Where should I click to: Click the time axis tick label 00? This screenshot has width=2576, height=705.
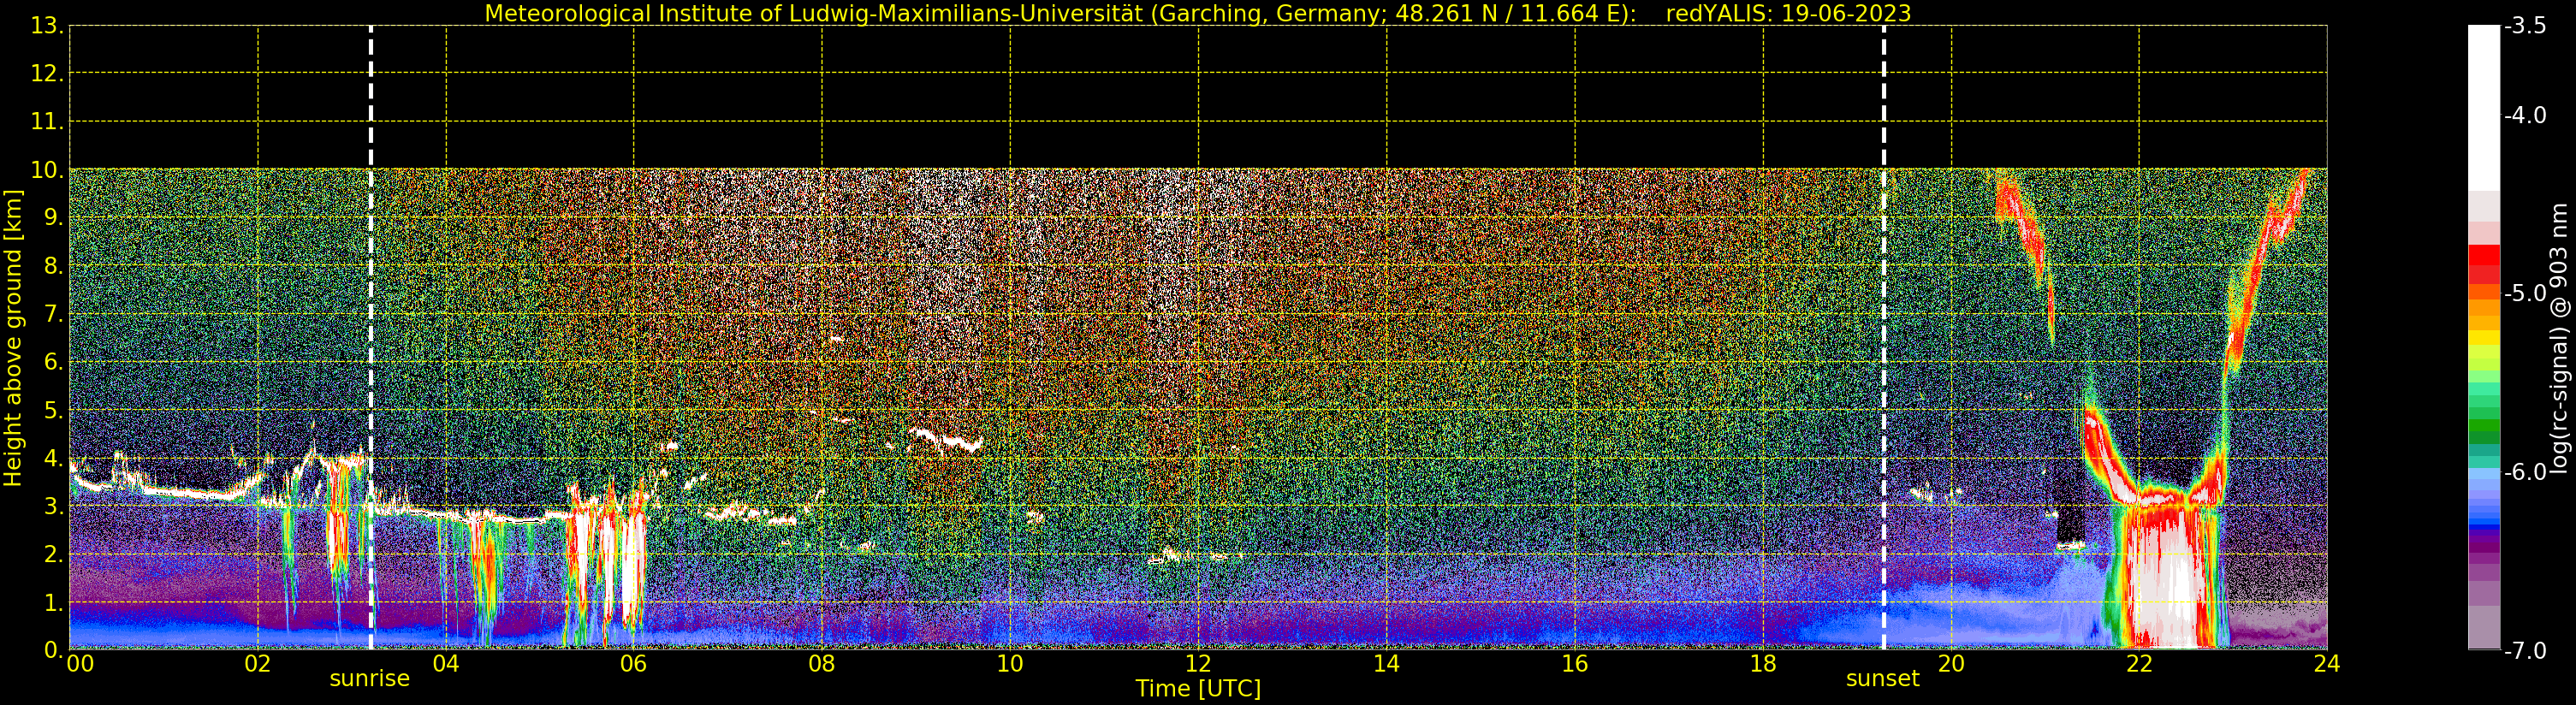point(80,664)
